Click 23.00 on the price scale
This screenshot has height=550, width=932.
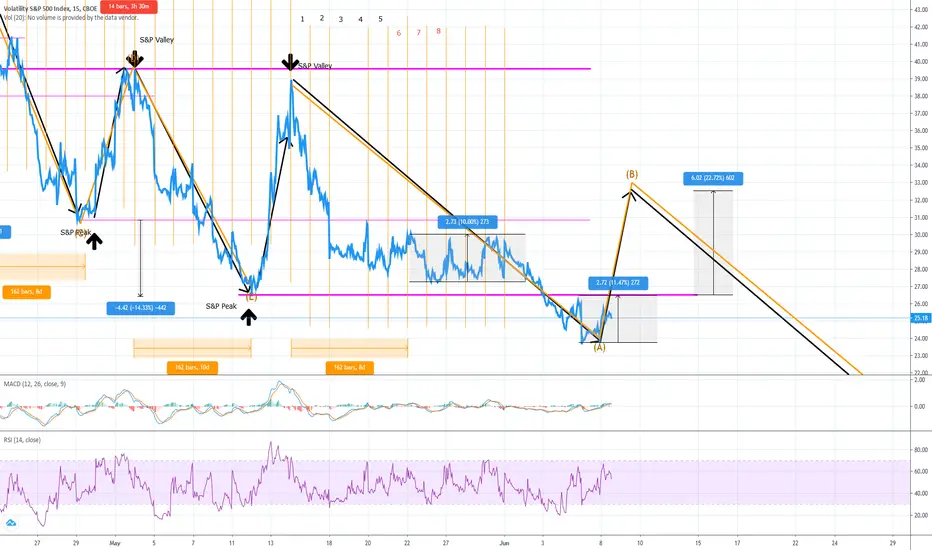click(921, 356)
